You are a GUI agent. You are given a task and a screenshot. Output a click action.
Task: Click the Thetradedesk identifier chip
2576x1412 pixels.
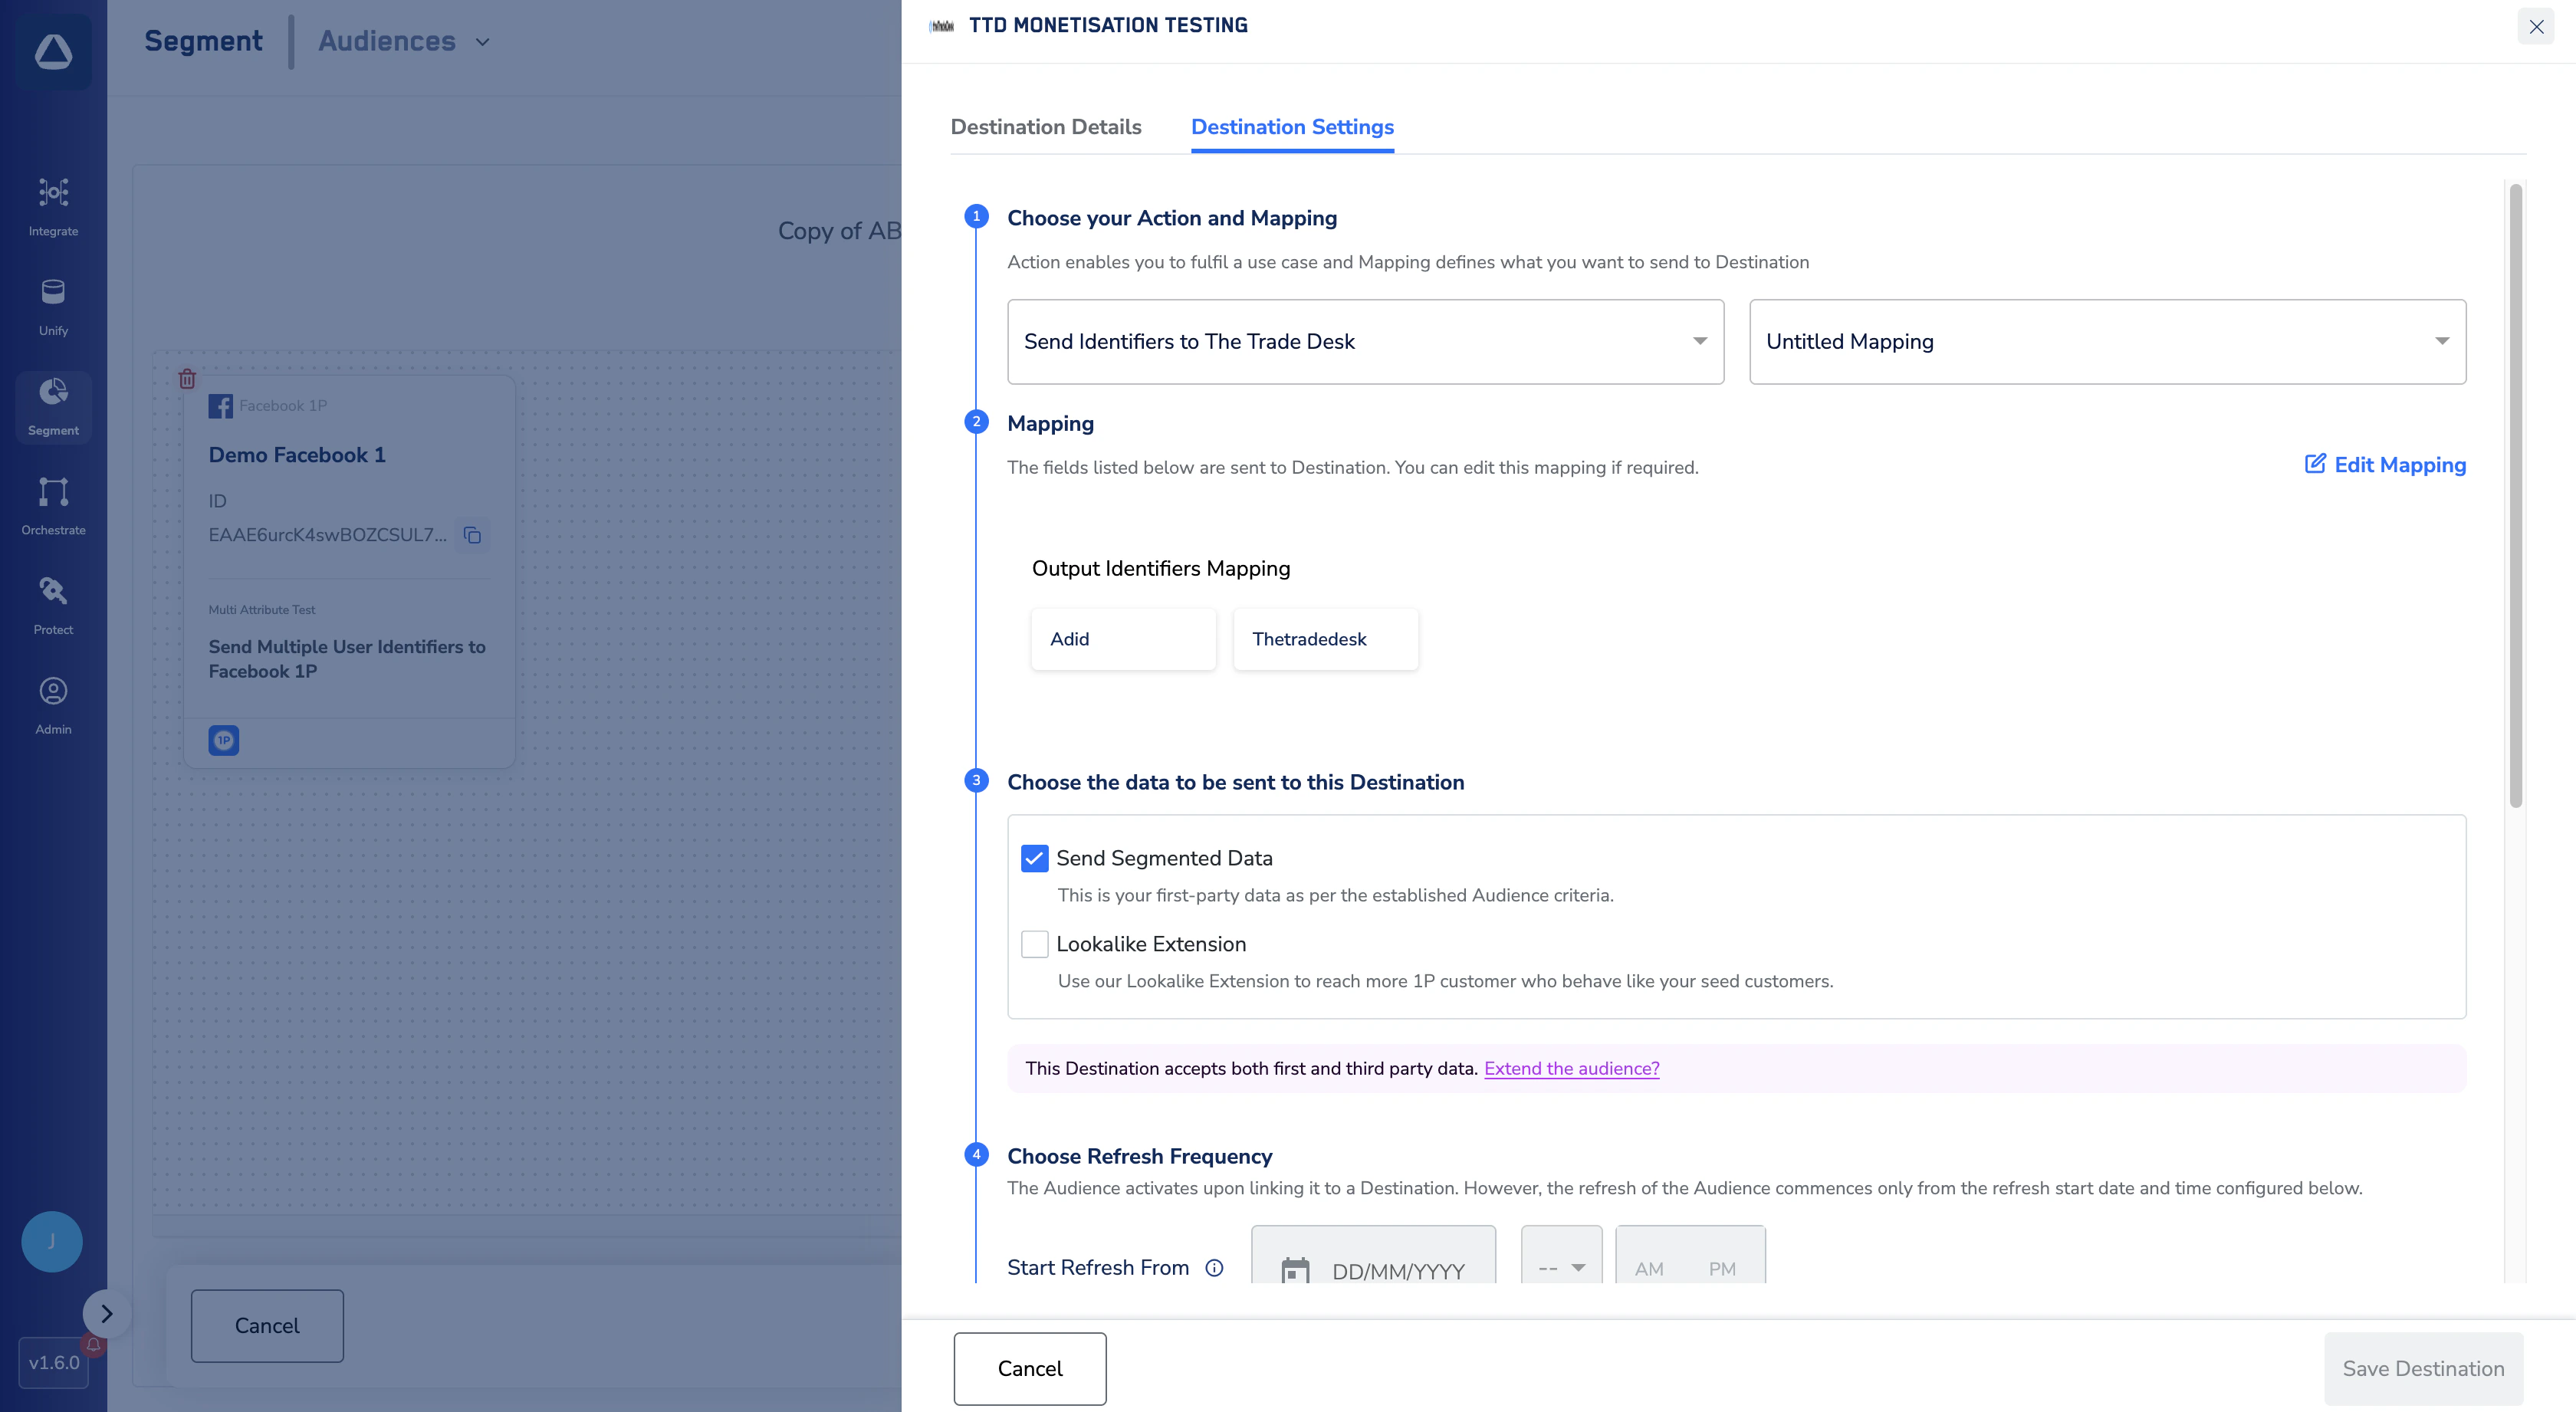1325,639
